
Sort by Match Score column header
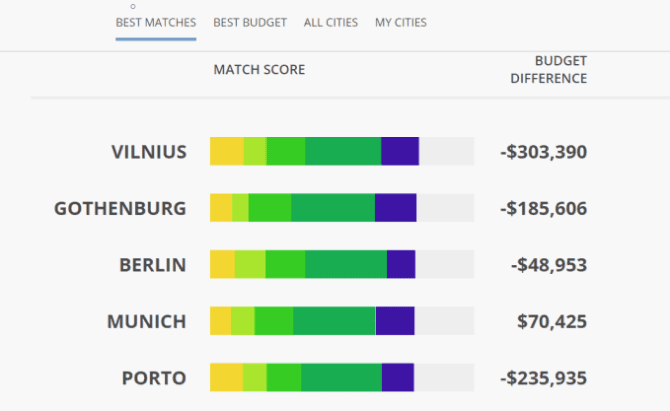tap(259, 70)
